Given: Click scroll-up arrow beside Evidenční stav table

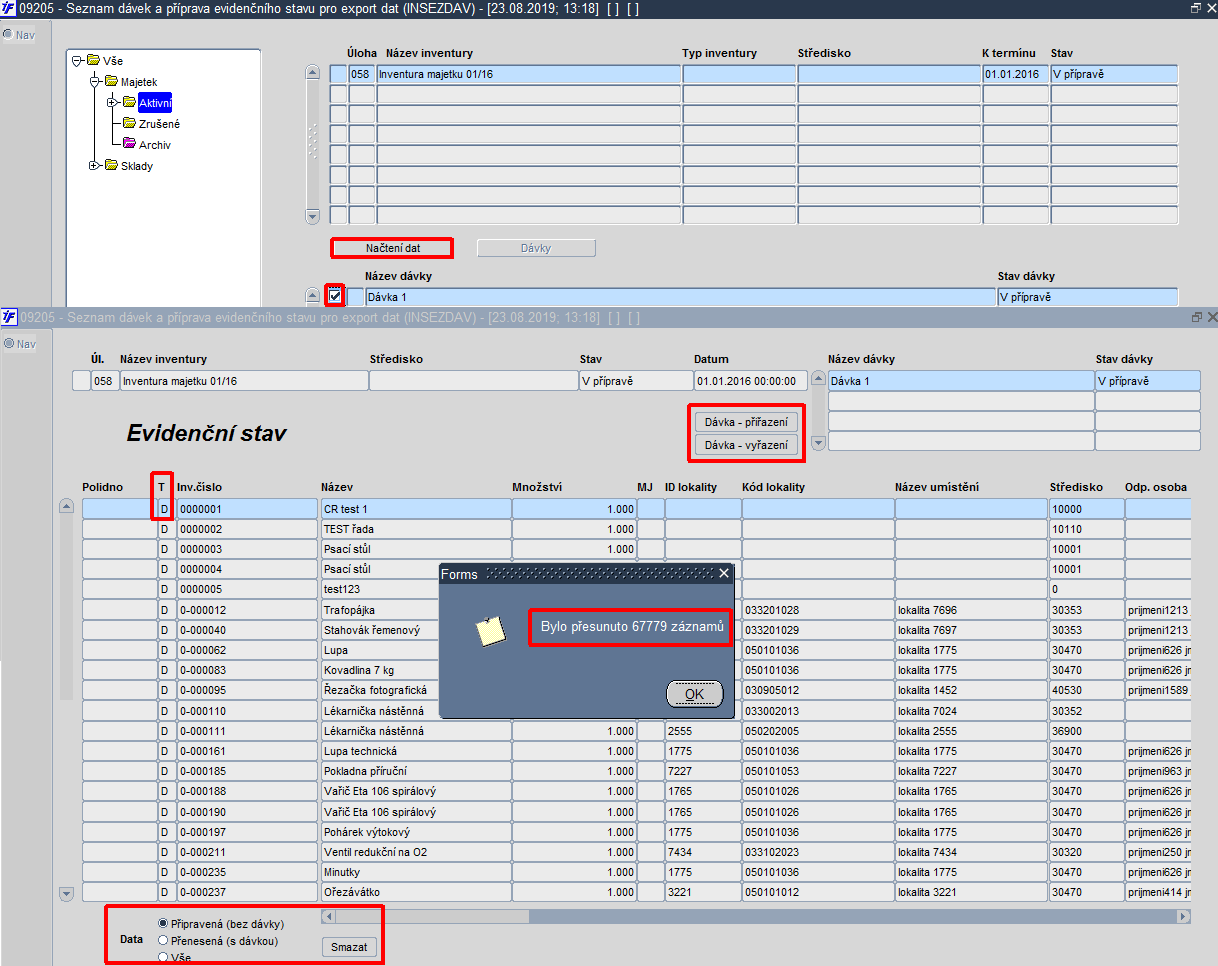Looking at the screenshot, I should [67, 506].
